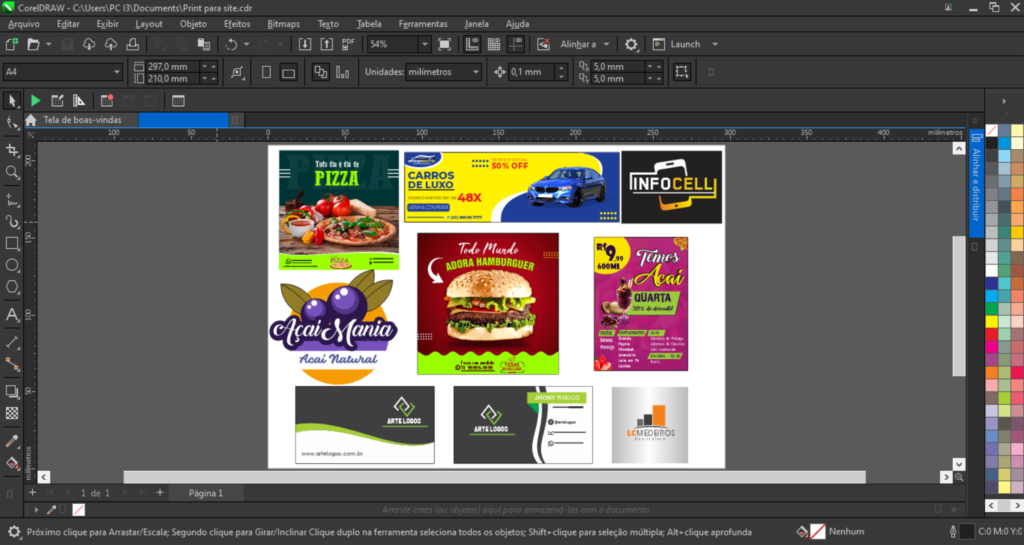Select the Ellipse tool
This screenshot has width=1024, height=545.
tap(13, 265)
